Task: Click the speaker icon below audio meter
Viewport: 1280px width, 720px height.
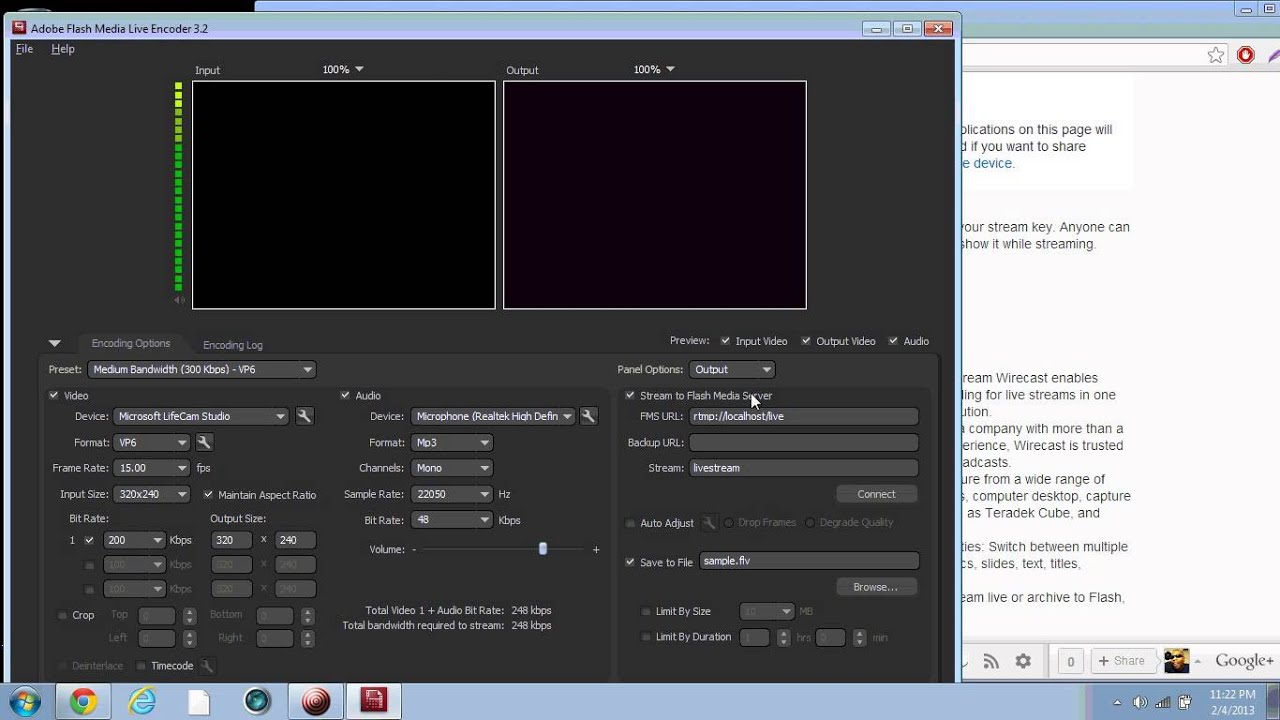Action: coord(179,300)
